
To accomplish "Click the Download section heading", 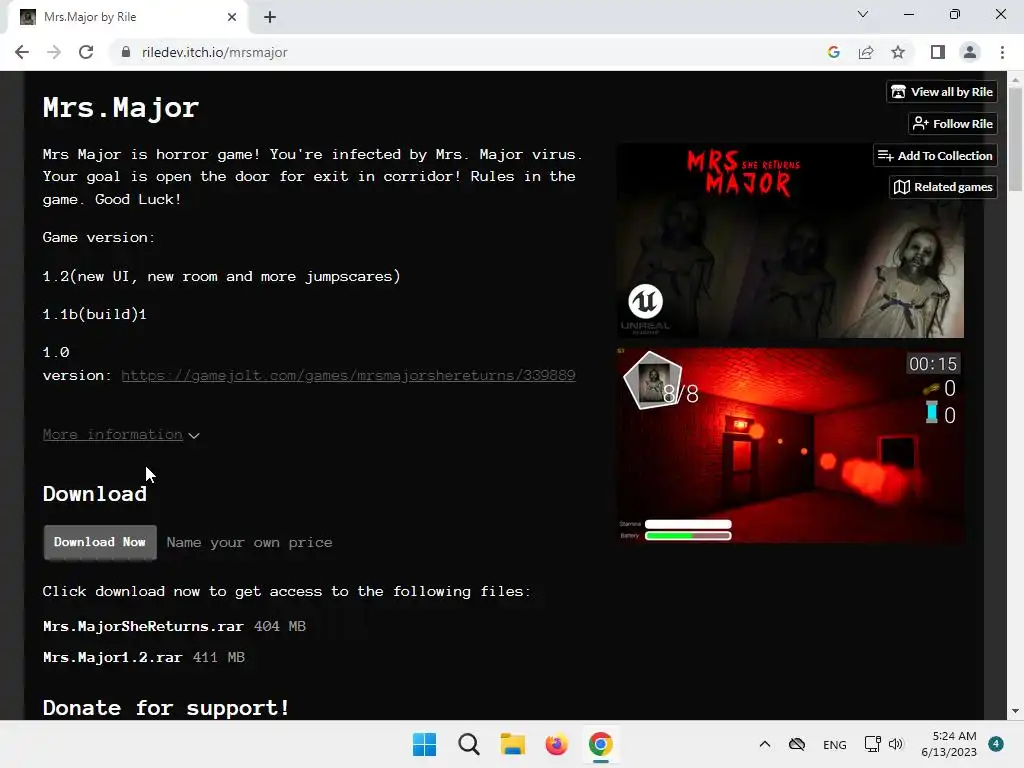I will pos(95,494).
